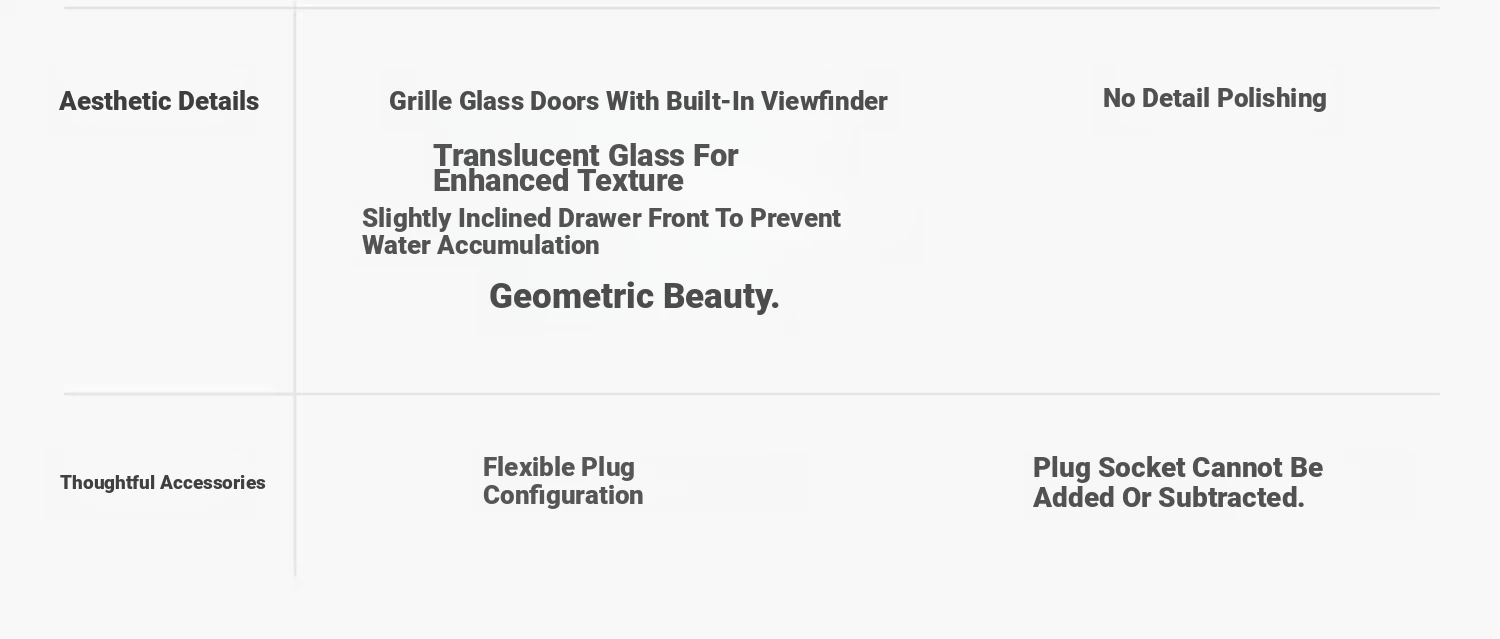Click the "Aesthetic Details" row heading
The height and width of the screenshot is (639, 1500).
pyautogui.click(x=159, y=101)
